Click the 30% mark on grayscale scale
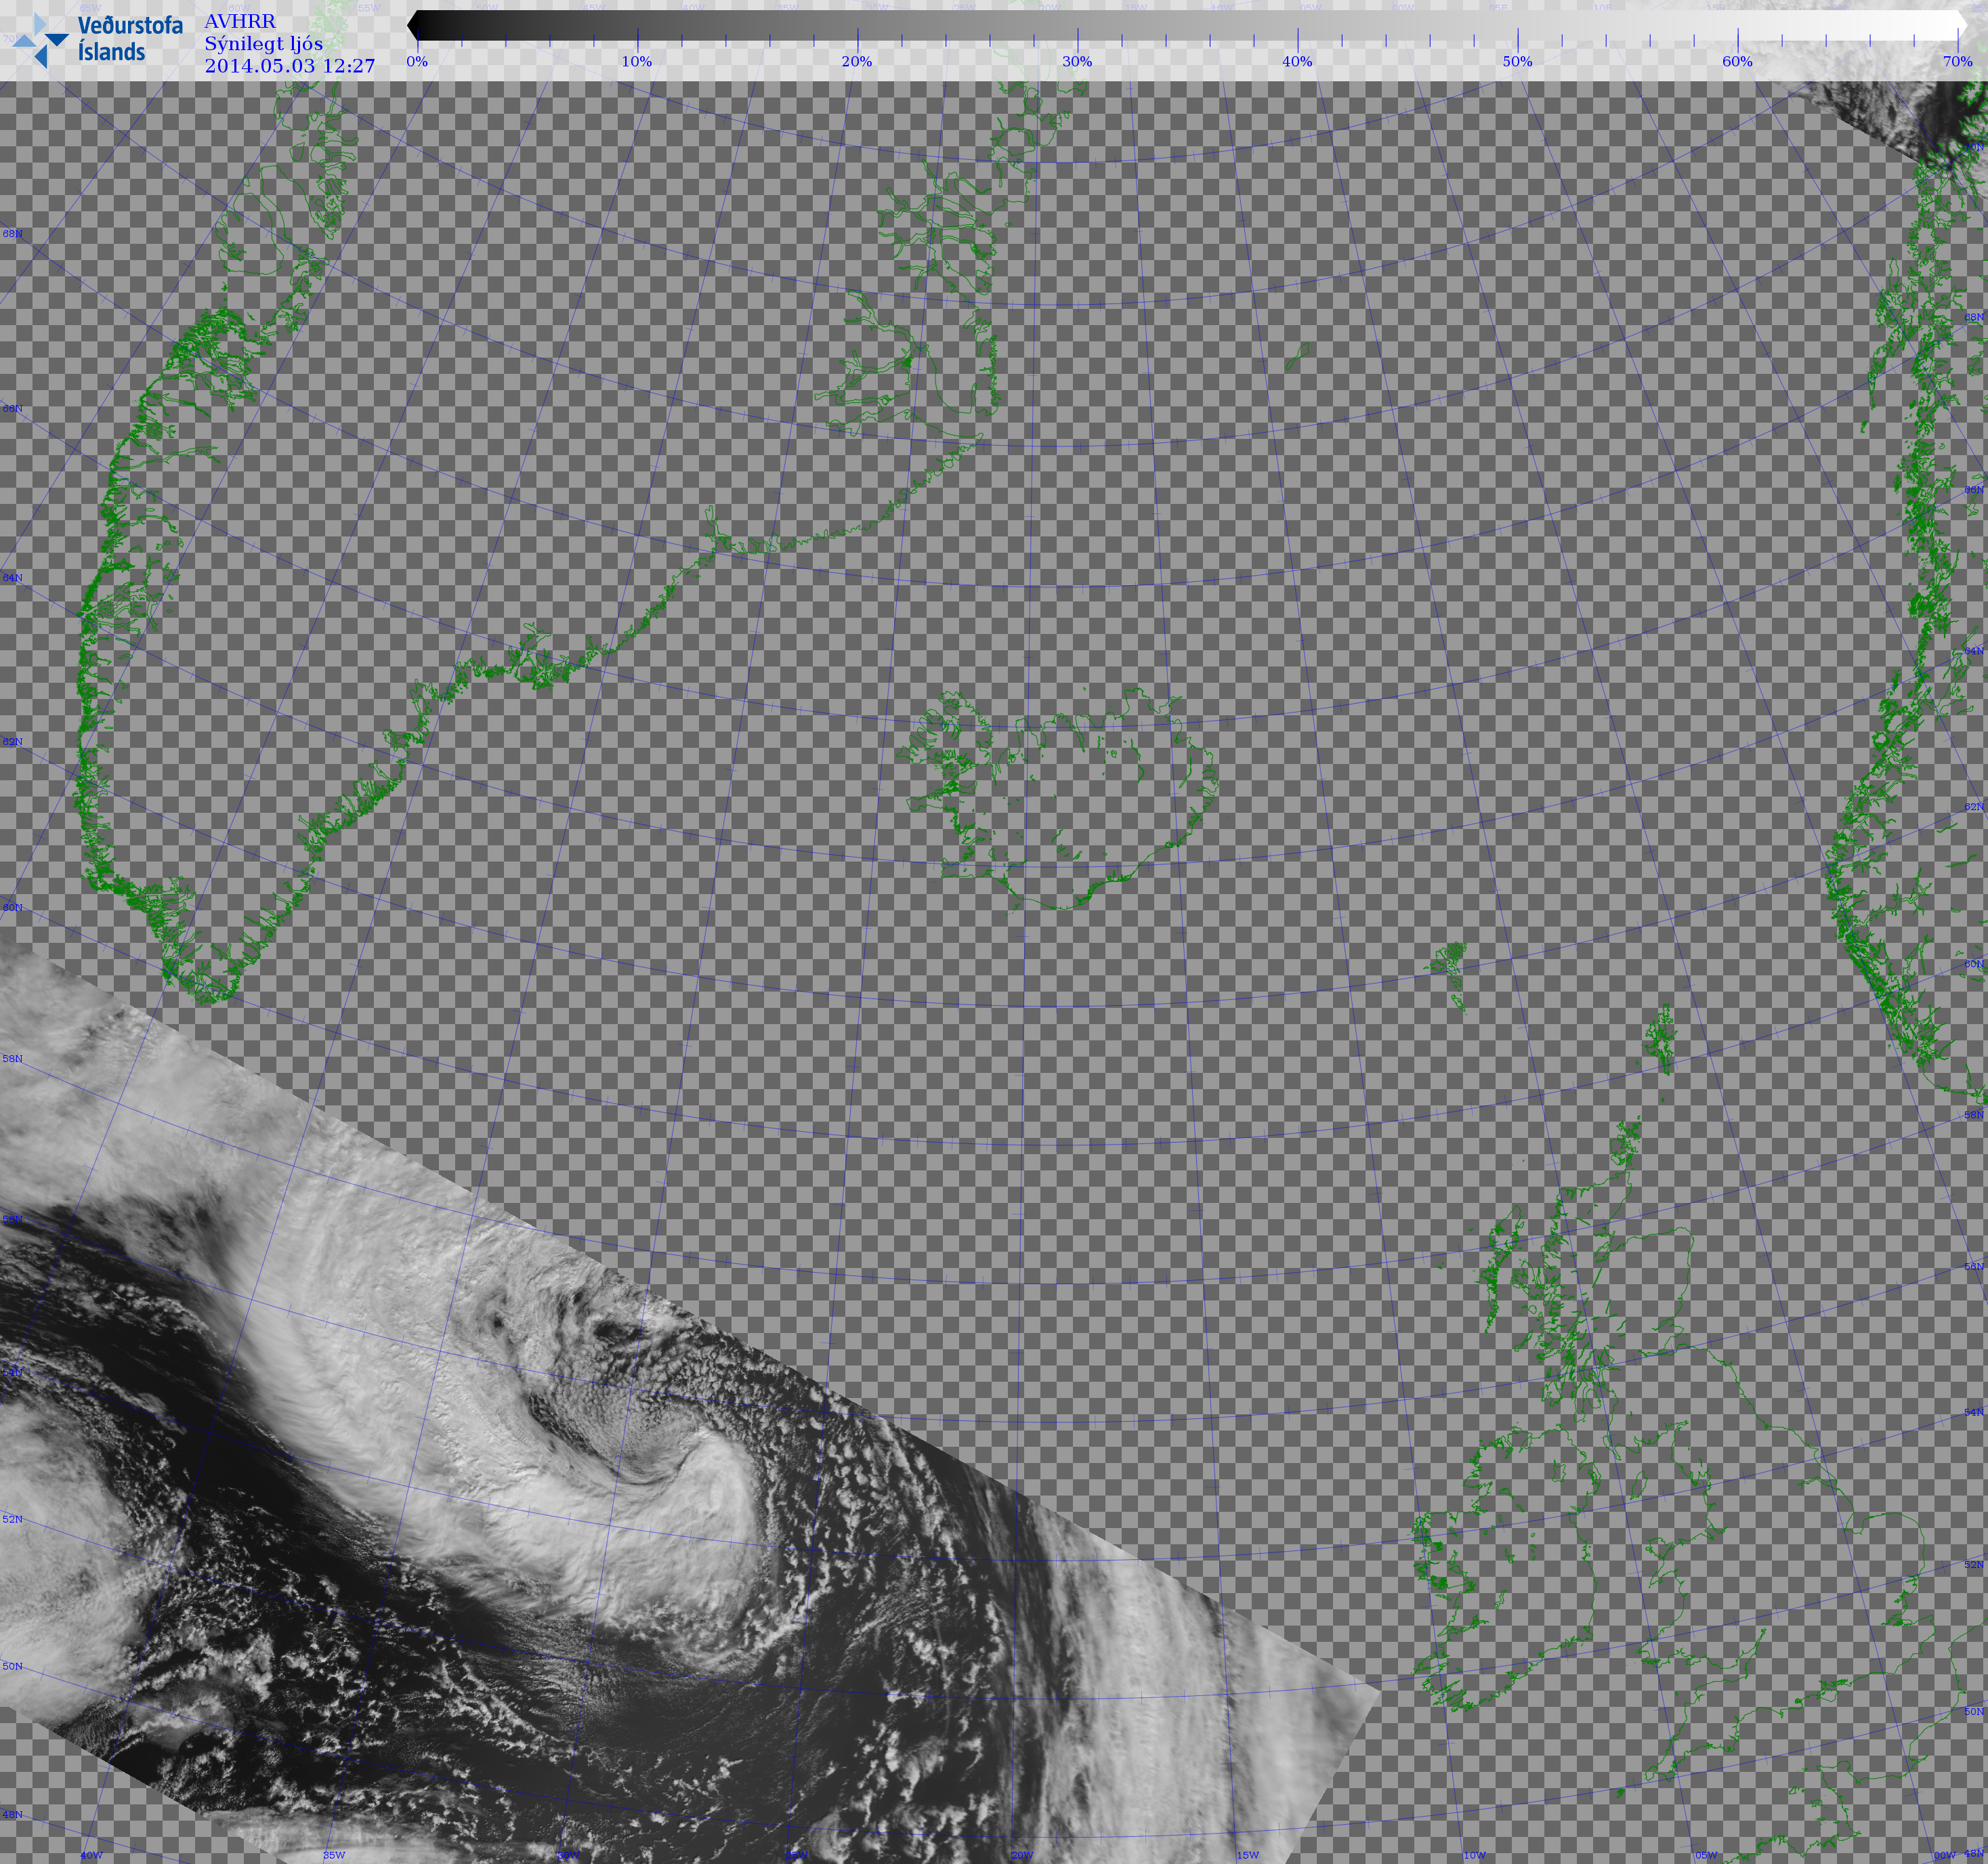Screen dimensions: 1988x1864 [1077, 61]
